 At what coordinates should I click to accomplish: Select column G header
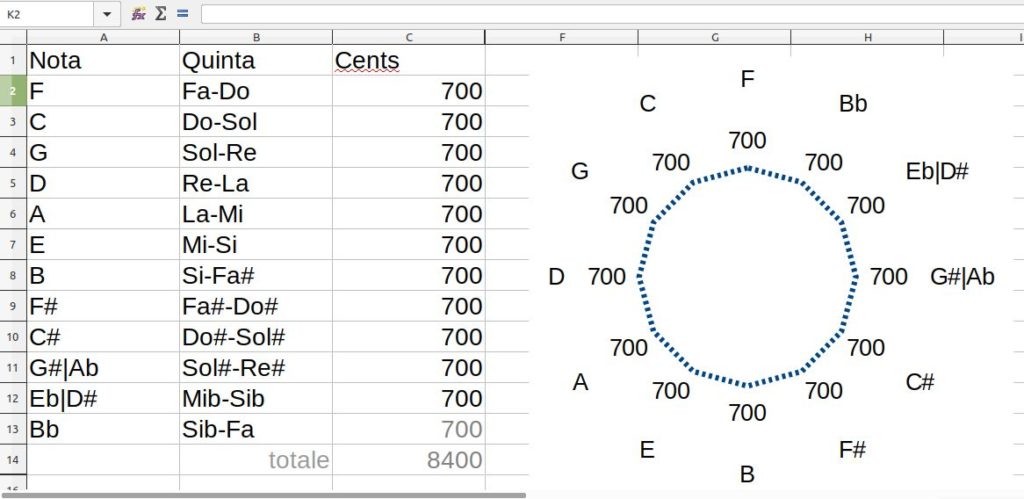(x=715, y=37)
